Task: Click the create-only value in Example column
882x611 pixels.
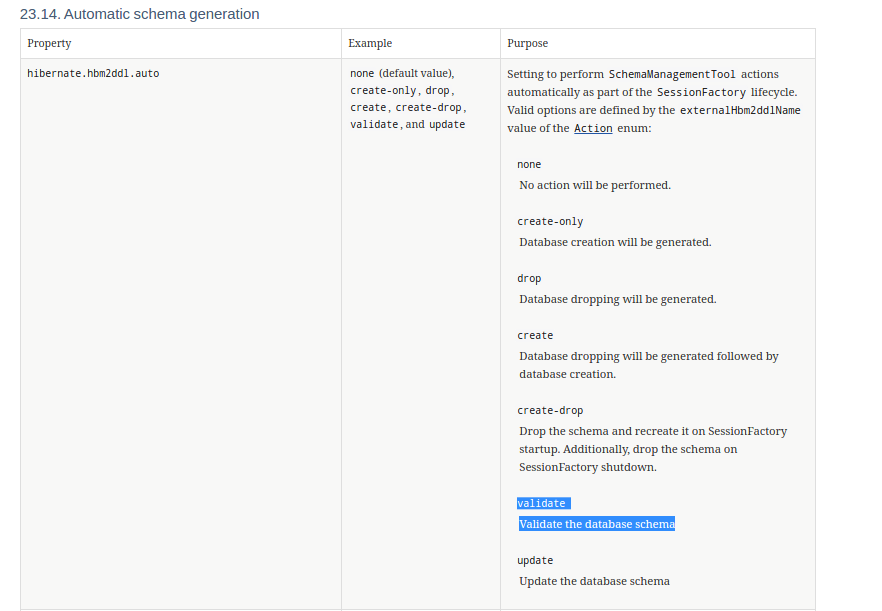Action: 380,90
